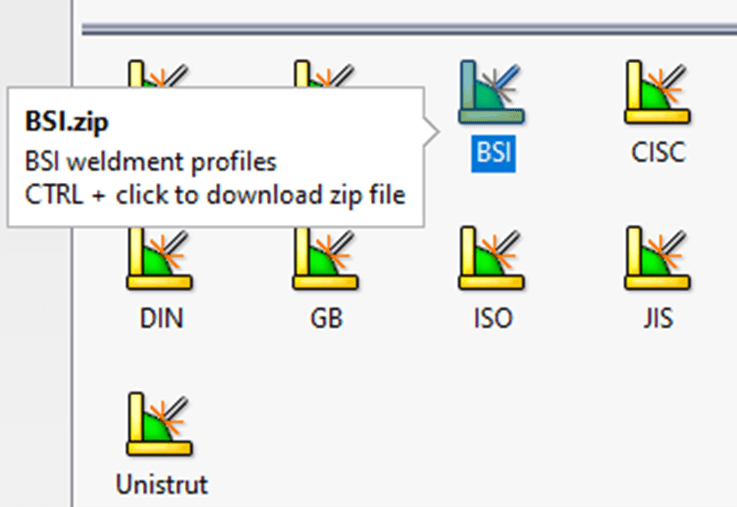The image size is (737, 507).
Task: Select the DIN weldment profile icon
Action: click(160, 258)
